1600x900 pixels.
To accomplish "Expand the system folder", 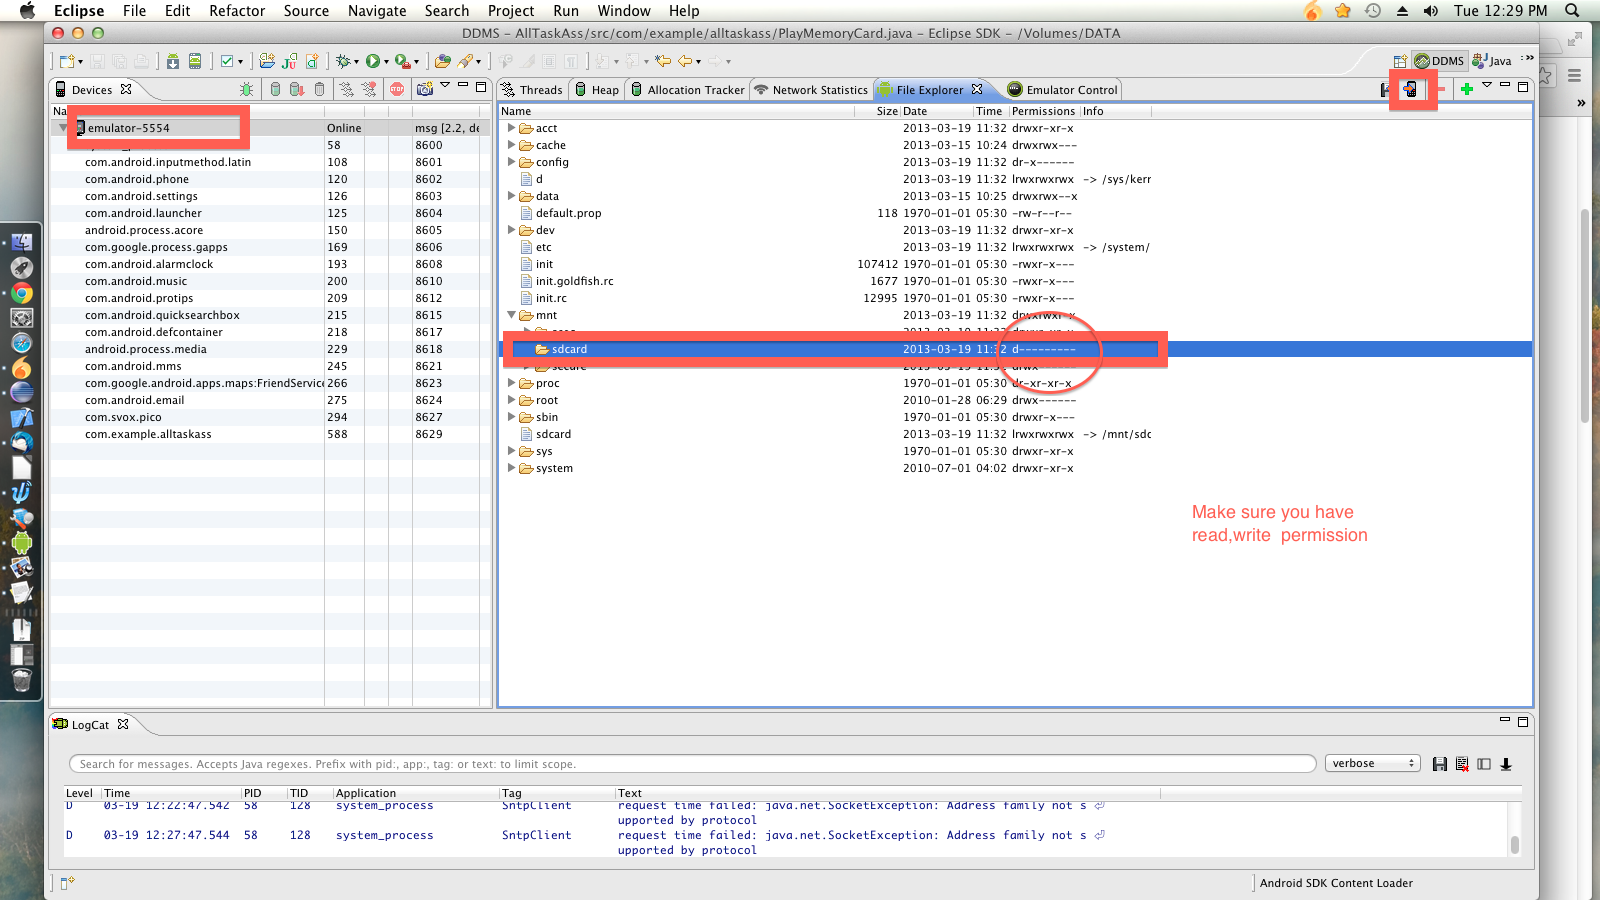I will tap(511, 468).
